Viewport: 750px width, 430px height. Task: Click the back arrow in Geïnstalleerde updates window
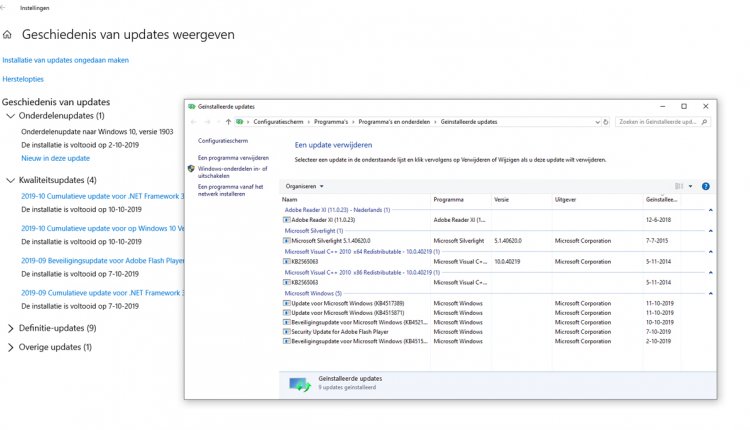click(194, 122)
